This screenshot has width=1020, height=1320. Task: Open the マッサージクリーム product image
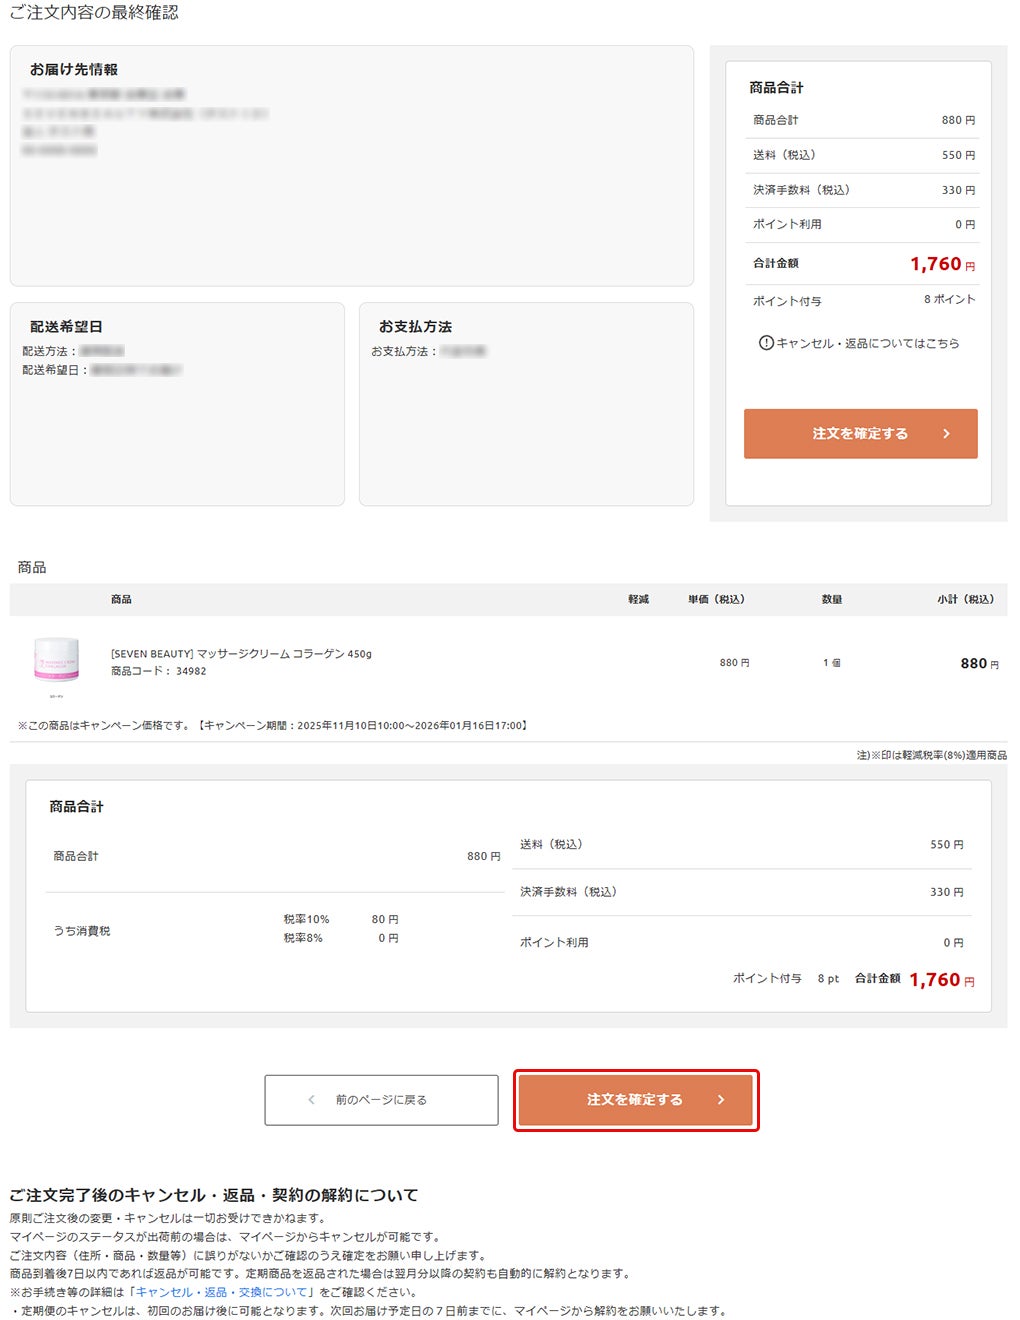pyautogui.click(x=56, y=663)
